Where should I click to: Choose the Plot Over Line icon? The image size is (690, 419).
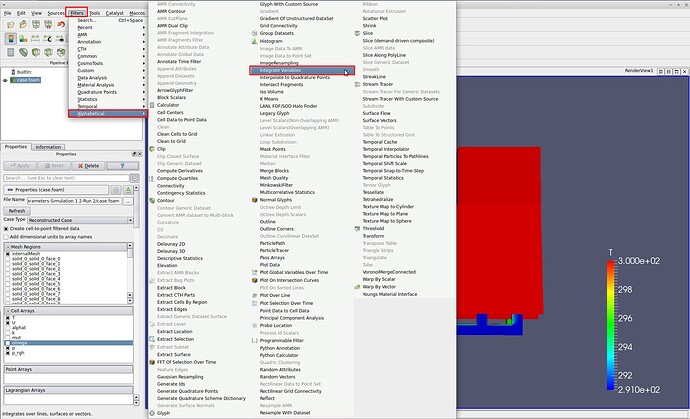[x=254, y=295]
